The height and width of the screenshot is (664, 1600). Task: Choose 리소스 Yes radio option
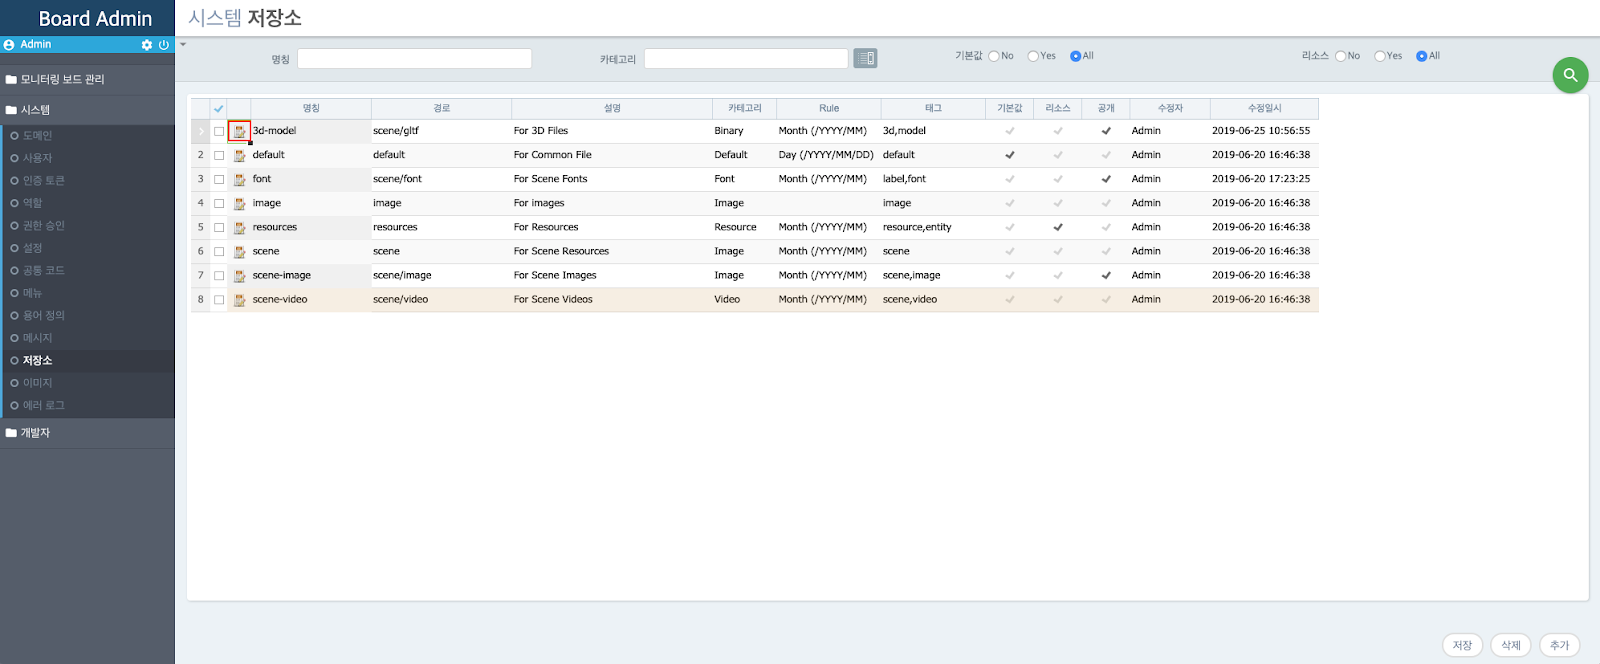coord(1379,56)
